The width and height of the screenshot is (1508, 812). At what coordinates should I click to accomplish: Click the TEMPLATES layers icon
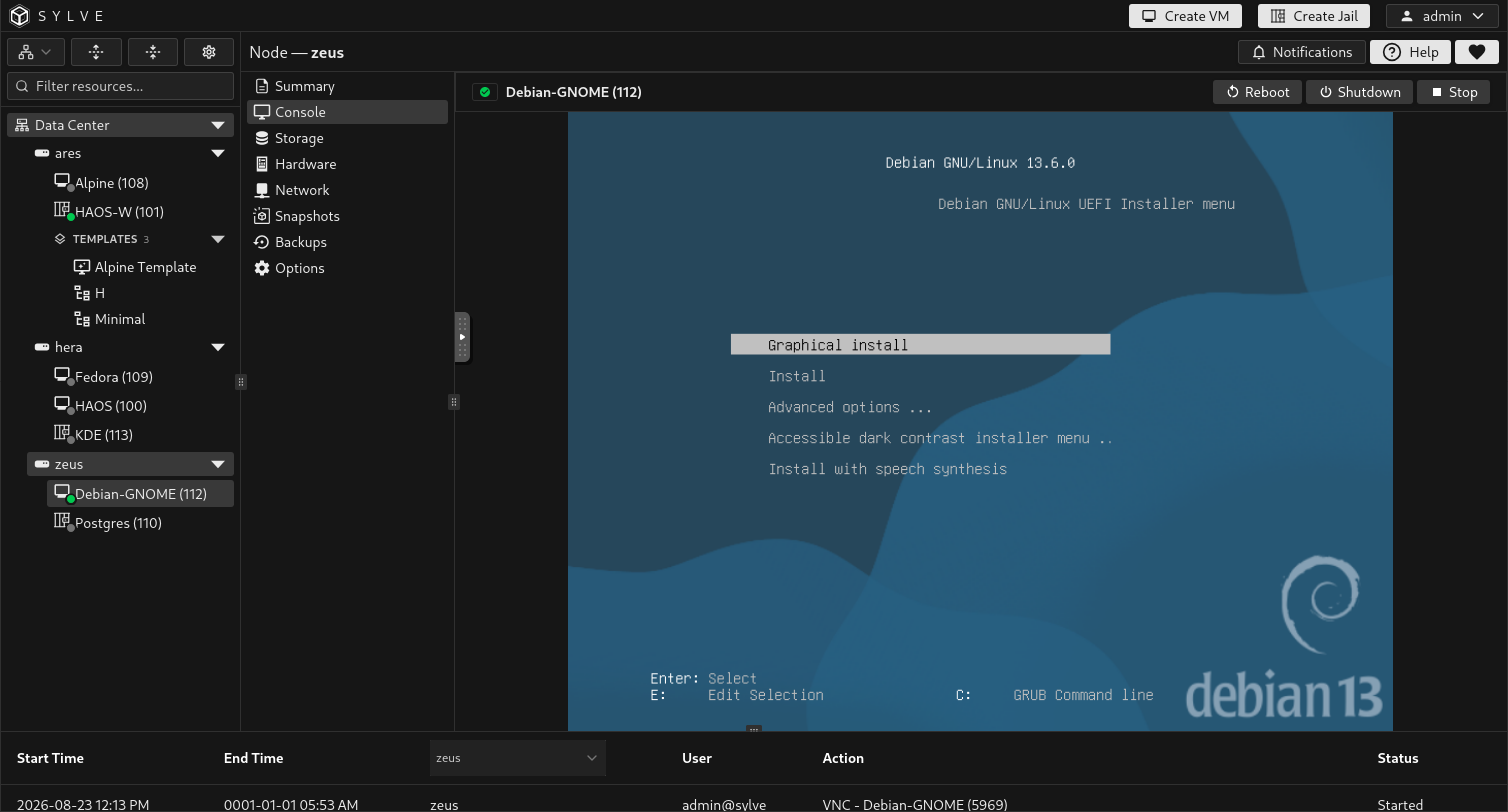60,239
